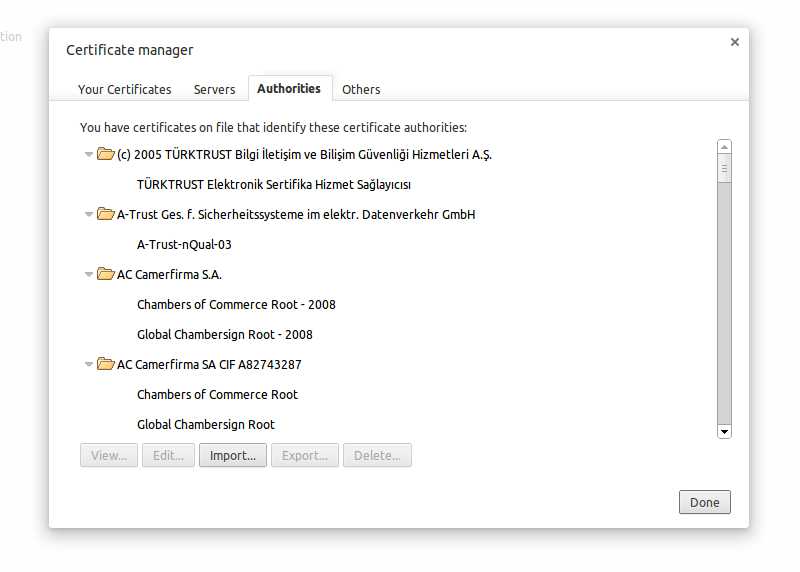Select the Authorities tab

pyautogui.click(x=289, y=88)
